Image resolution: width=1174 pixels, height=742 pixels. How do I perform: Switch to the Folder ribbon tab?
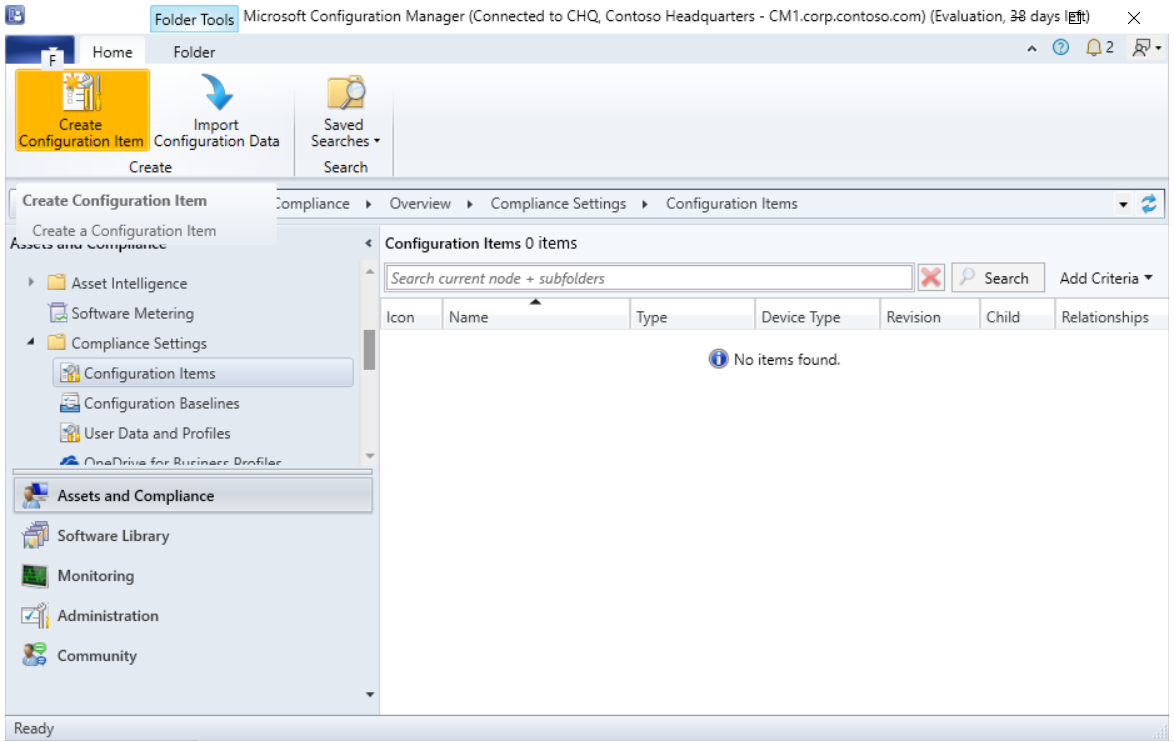[x=194, y=52]
